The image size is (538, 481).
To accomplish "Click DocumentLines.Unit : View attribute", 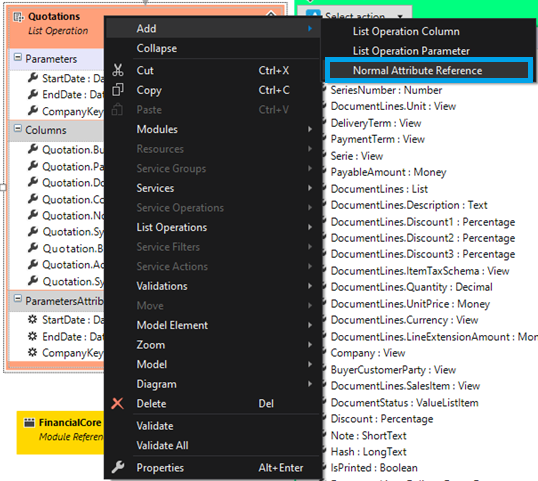I will coord(393,106).
